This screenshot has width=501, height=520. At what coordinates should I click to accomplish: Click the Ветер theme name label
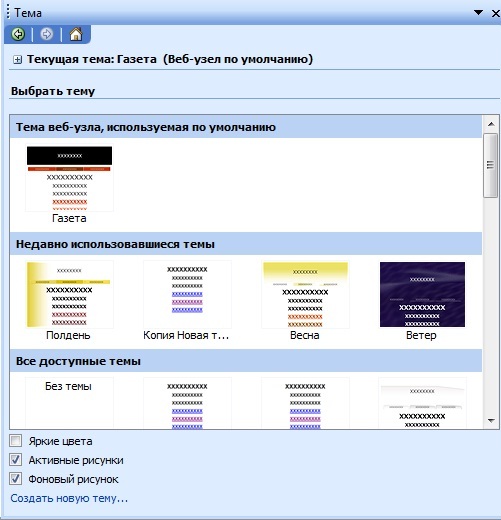[x=421, y=335]
